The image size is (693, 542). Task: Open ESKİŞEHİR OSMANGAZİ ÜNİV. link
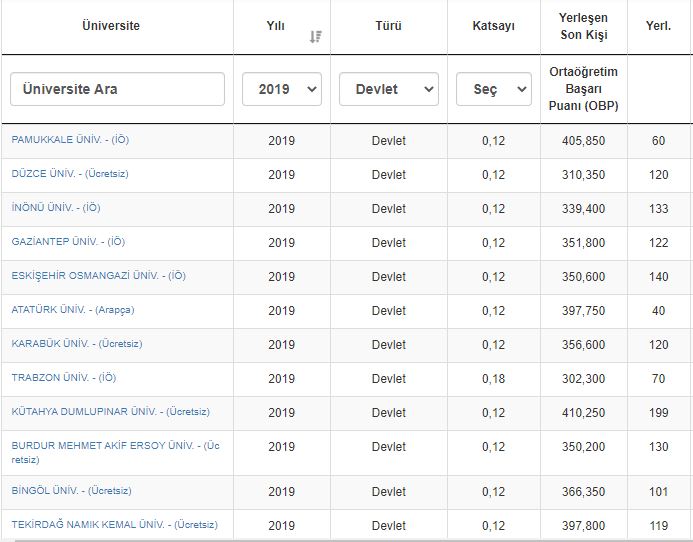tap(99, 275)
